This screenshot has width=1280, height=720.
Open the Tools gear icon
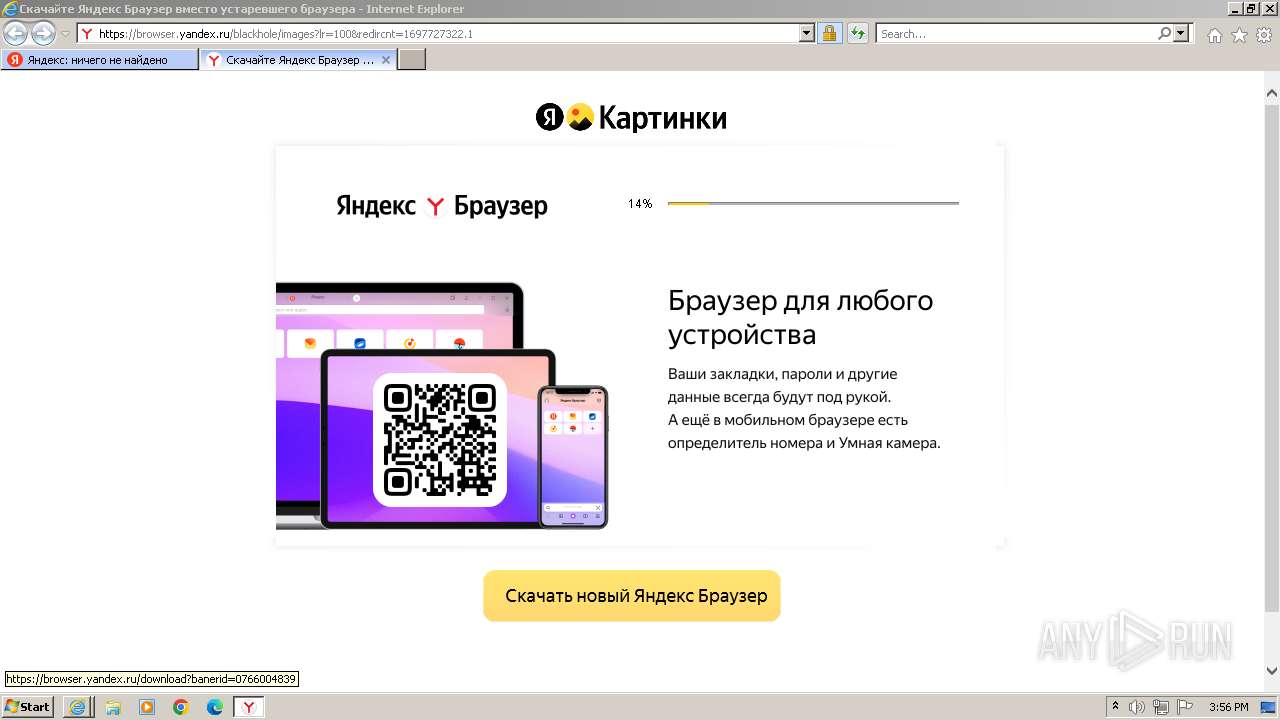1264,35
